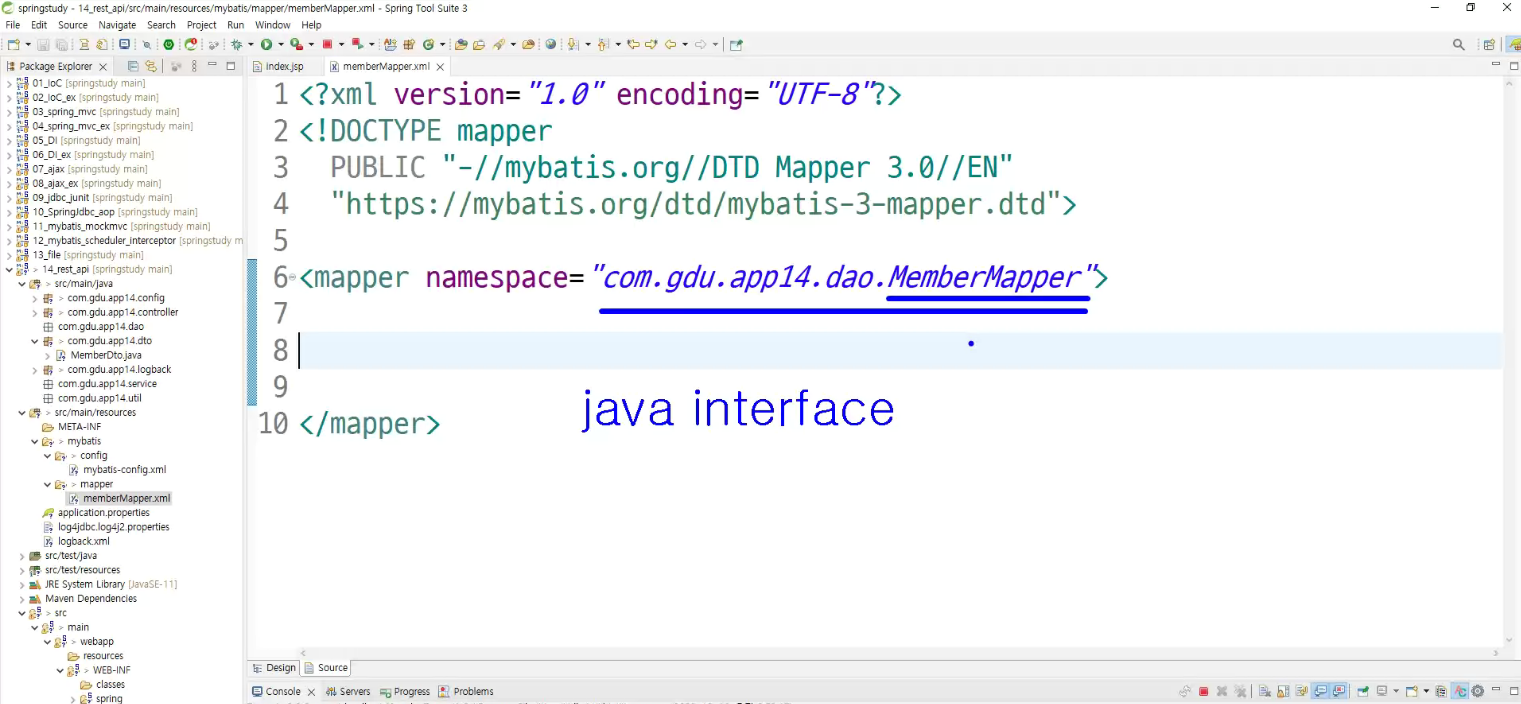Viewport: 1521px width, 704px height.
Task: Select Maven Dependencies node
Action: point(90,598)
